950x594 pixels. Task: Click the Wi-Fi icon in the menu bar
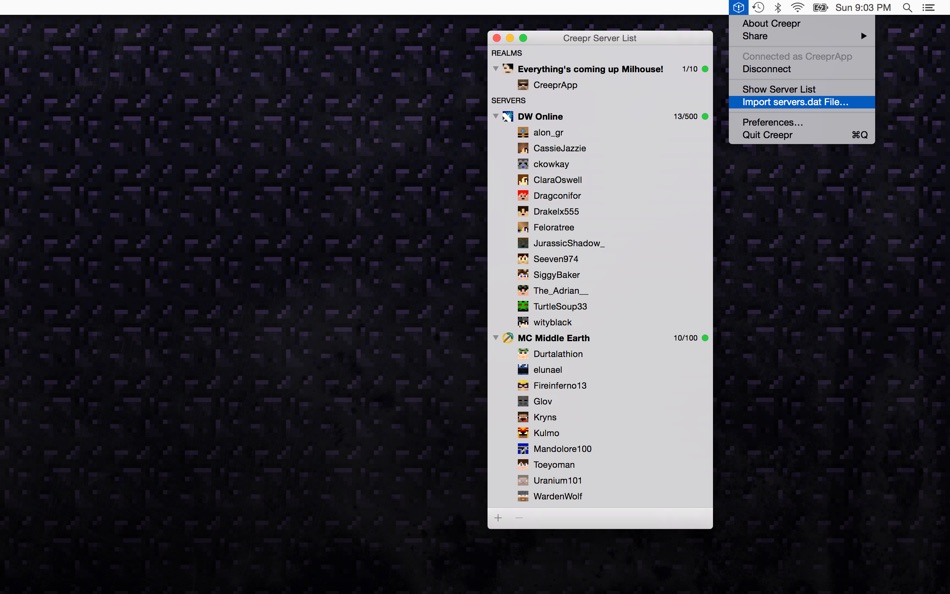pos(795,7)
